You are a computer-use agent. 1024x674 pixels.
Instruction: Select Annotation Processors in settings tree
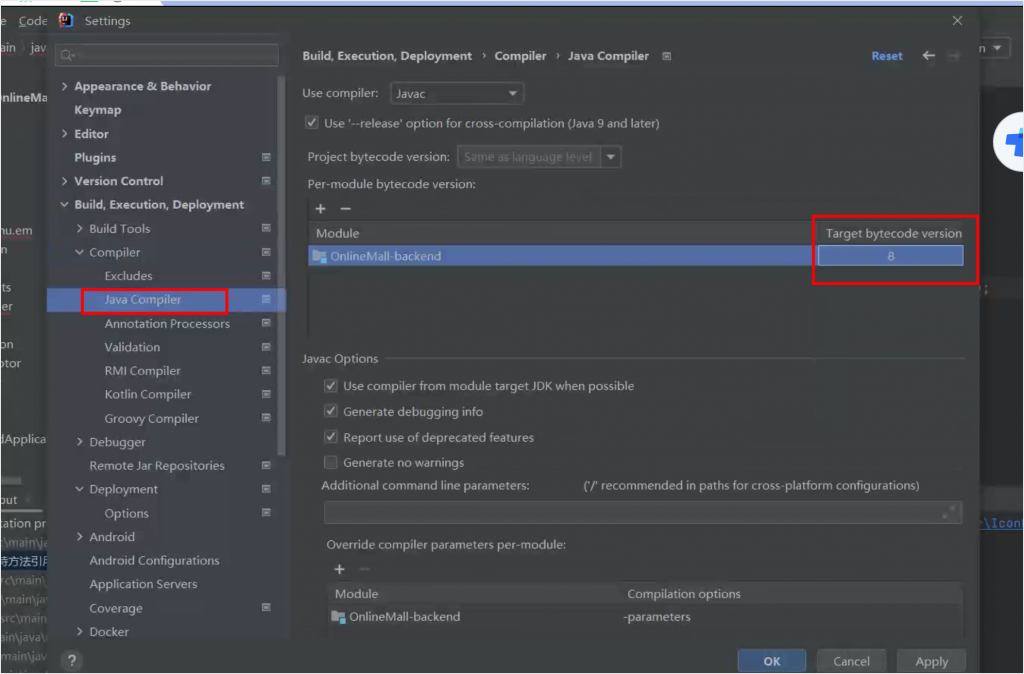(x=167, y=324)
